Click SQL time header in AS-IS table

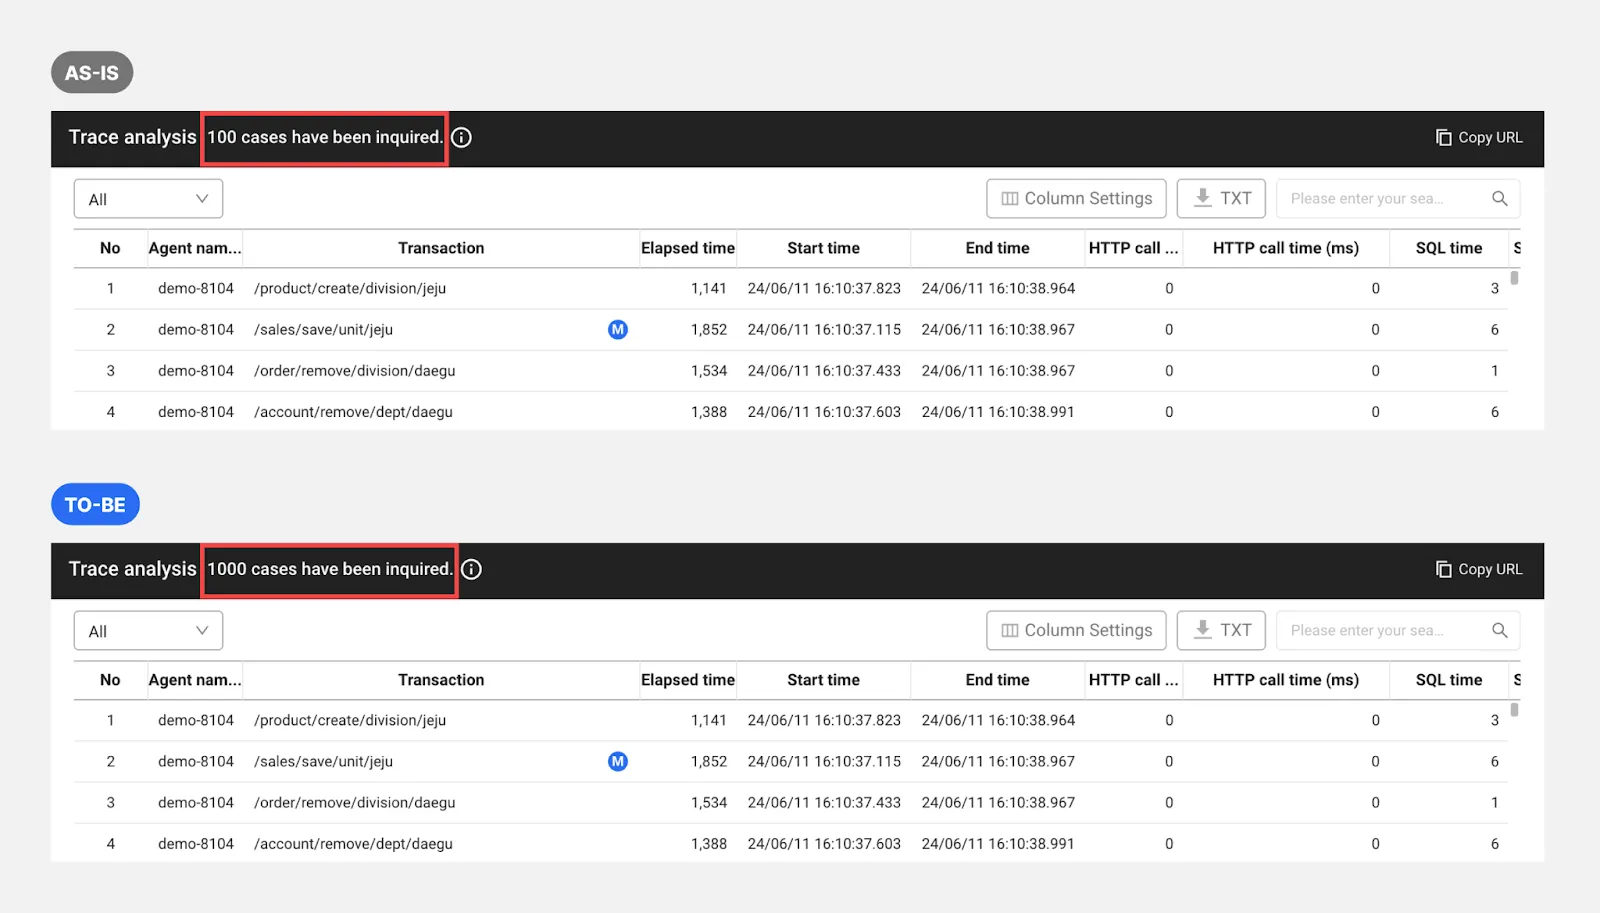coord(1449,248)
